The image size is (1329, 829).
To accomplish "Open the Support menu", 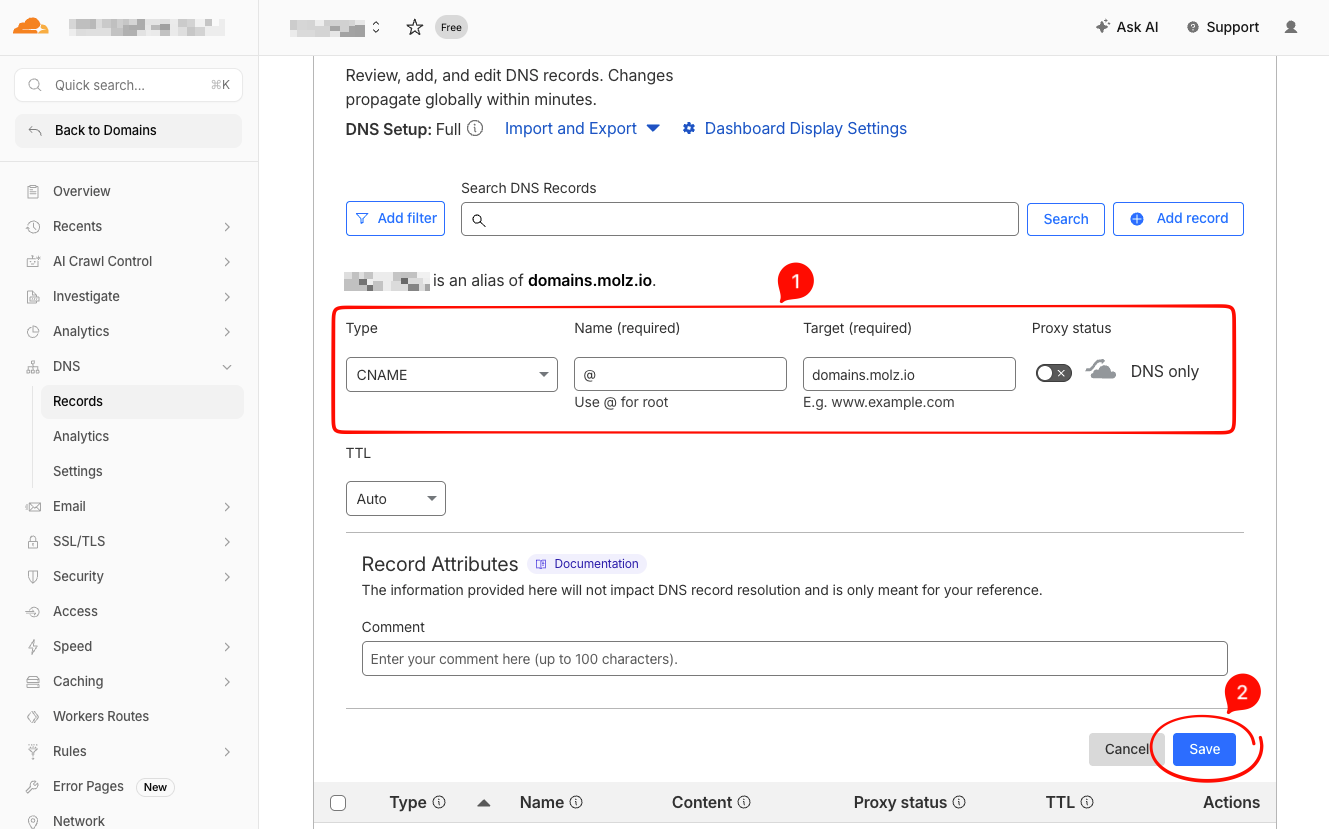I will 1222,27.
